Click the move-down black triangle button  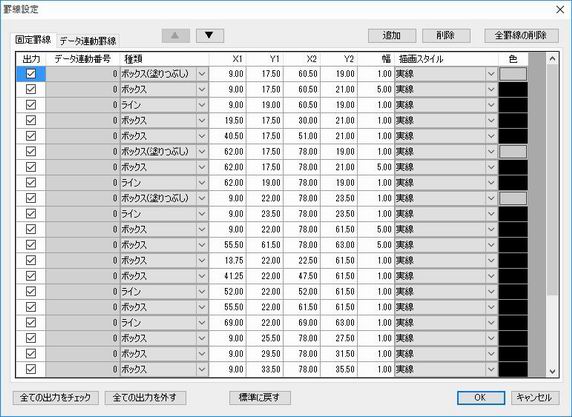click(x=210, y=36)
